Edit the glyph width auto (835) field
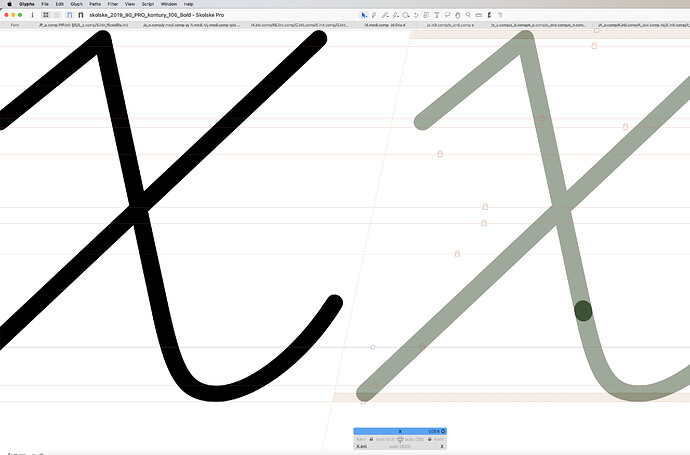 [400, 447]
